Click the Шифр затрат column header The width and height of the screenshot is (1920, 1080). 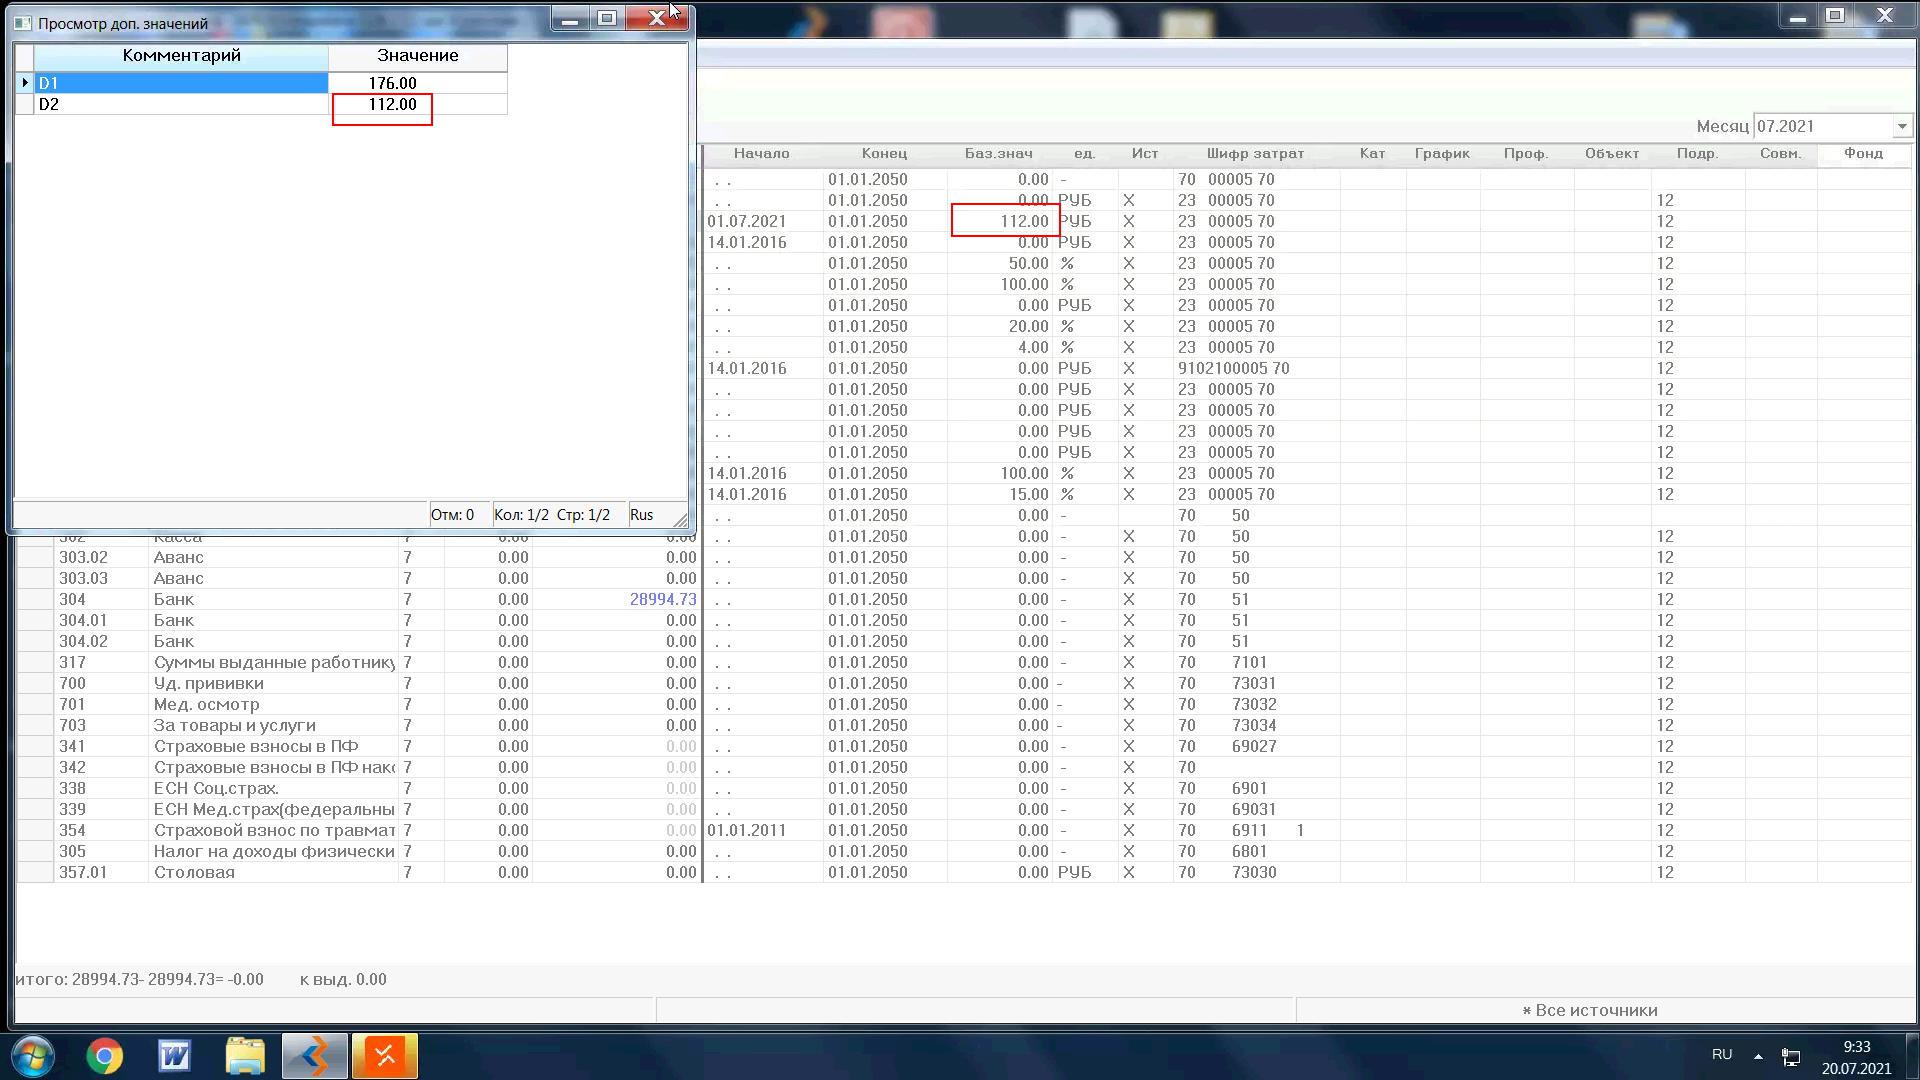point(1255,154)
